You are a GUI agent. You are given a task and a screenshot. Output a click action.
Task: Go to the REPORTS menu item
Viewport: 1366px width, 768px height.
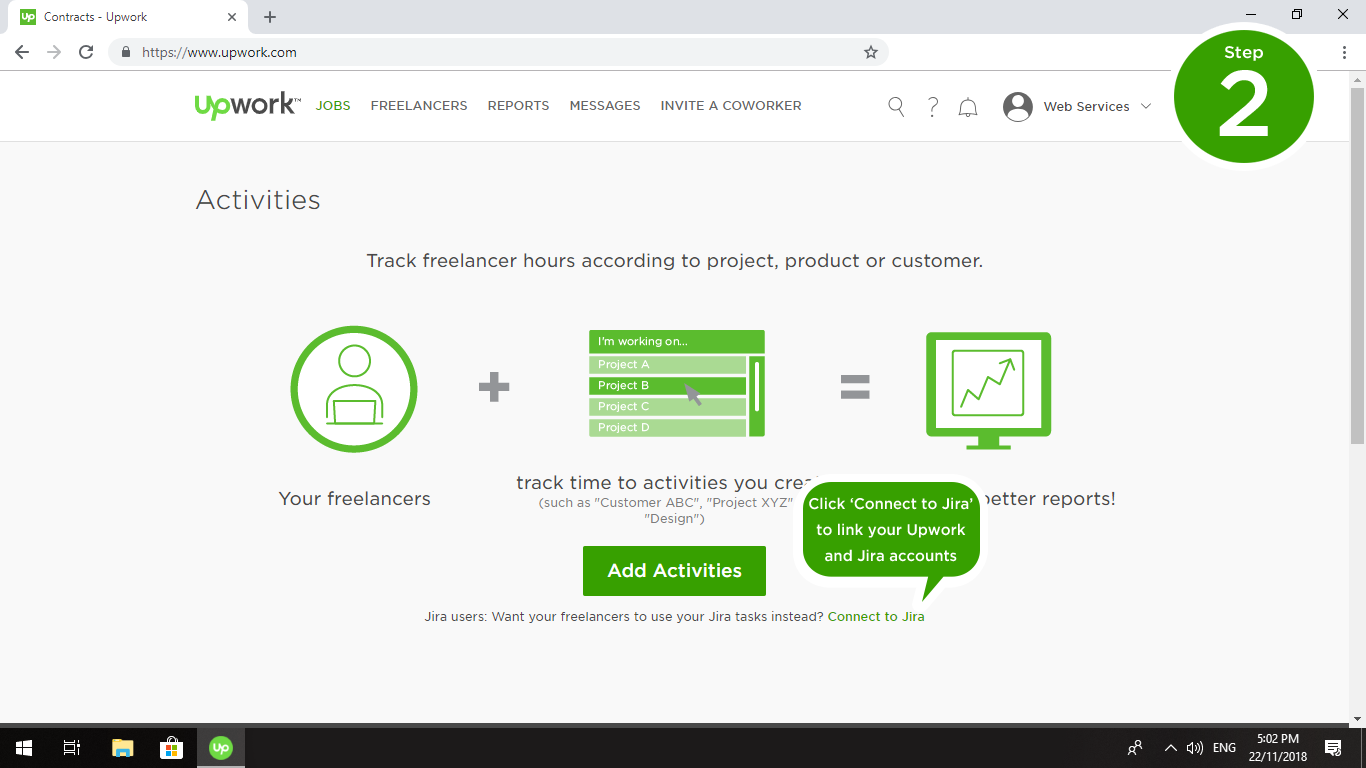(x=518, y=106)
